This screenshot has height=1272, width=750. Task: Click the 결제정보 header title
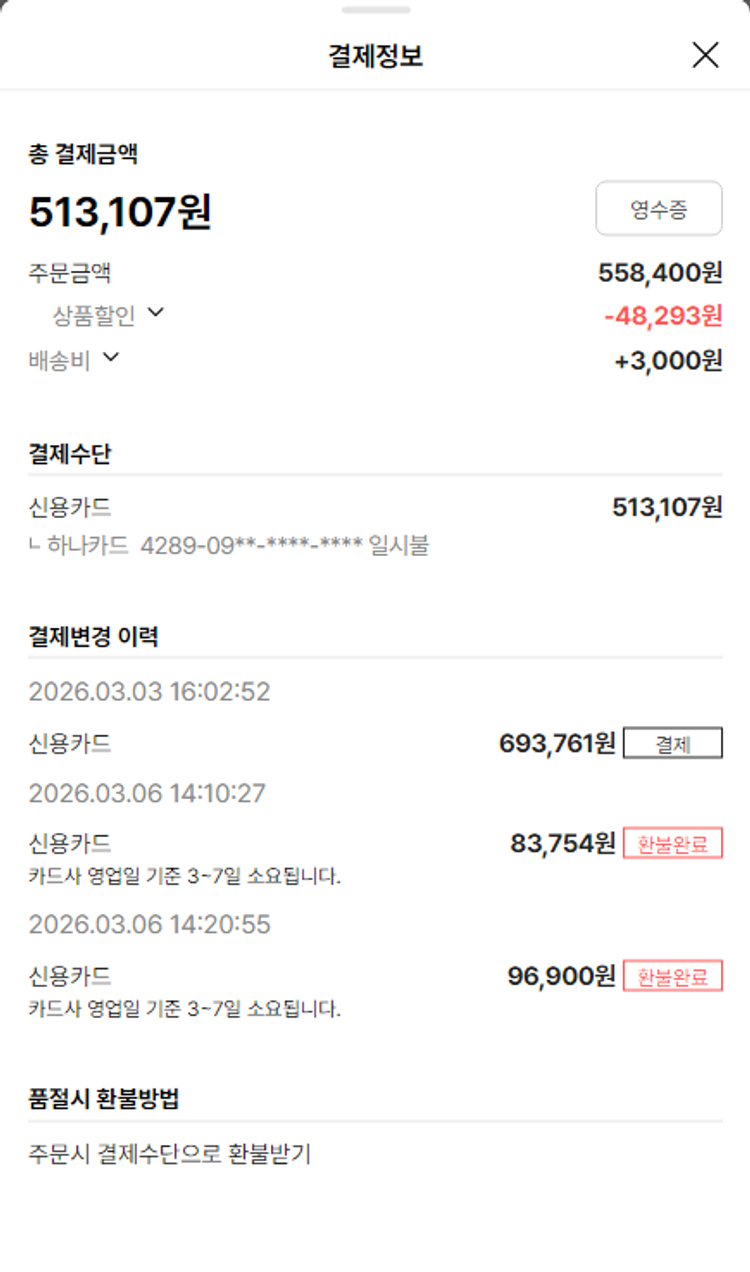pyautogui.click(x=375, y=56)
